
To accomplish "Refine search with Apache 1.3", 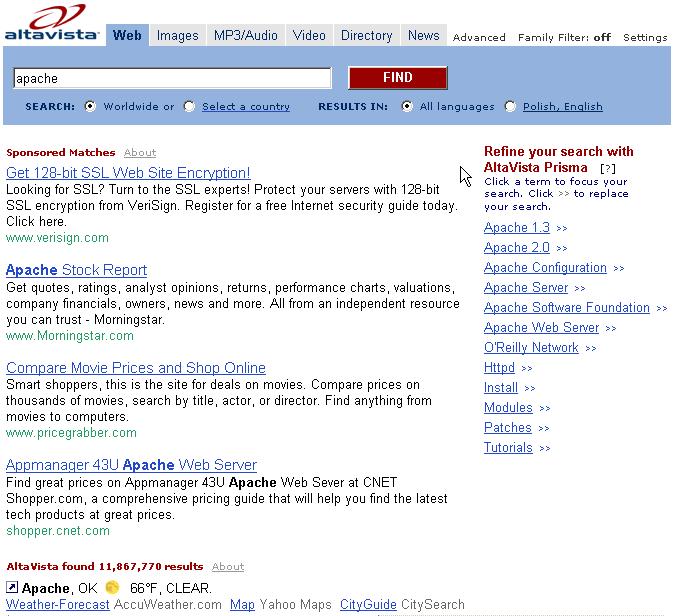I will [x=517, y=228].
